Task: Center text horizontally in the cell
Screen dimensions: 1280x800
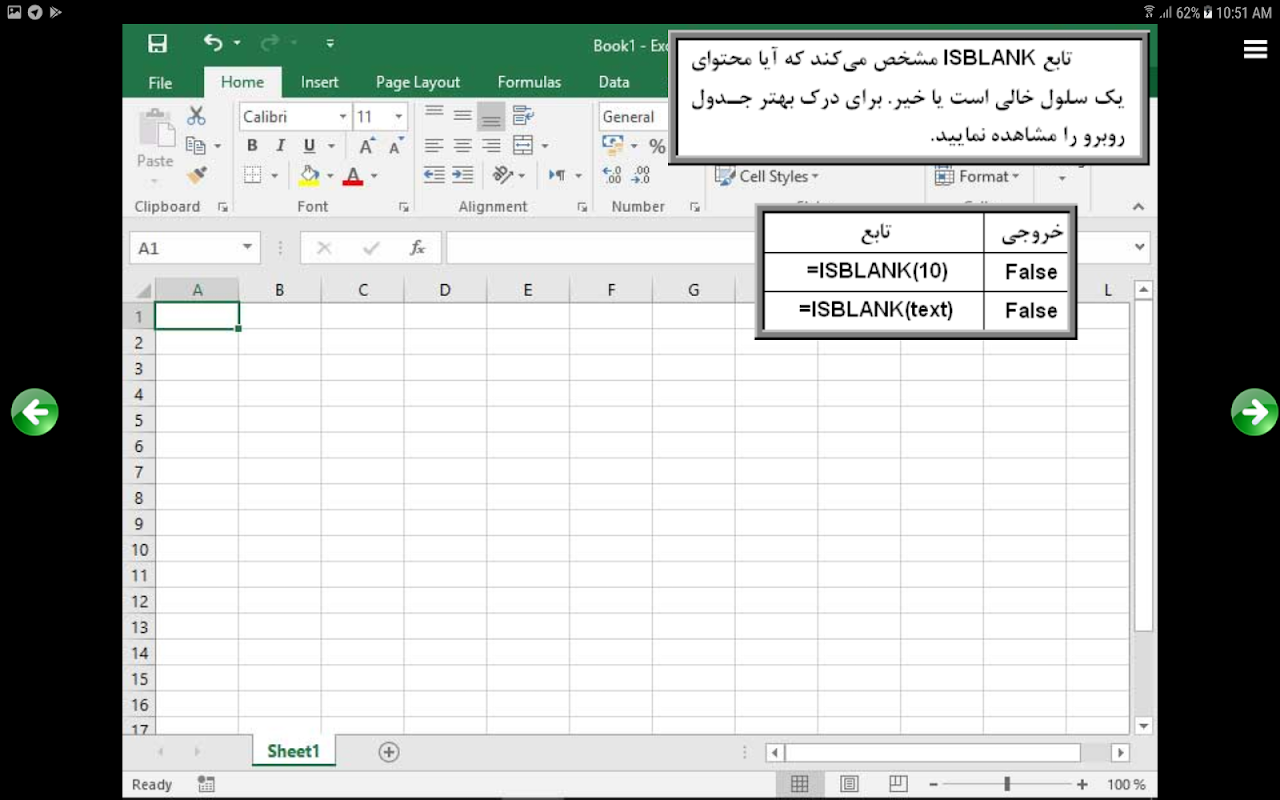Action: point(462,146)
